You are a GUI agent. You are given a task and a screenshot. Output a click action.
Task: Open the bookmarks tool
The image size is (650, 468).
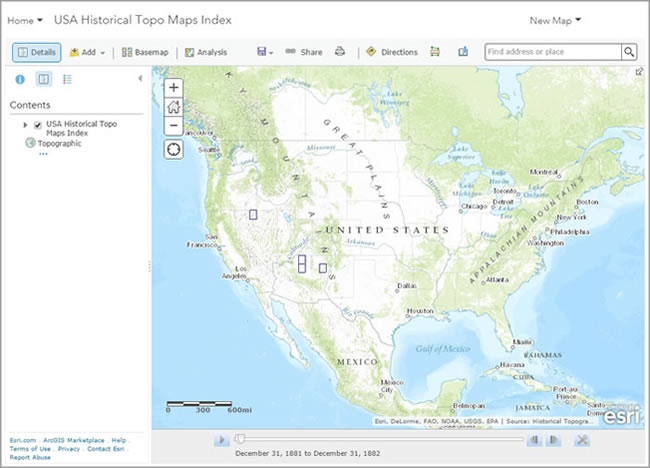[x=463, y=52]
